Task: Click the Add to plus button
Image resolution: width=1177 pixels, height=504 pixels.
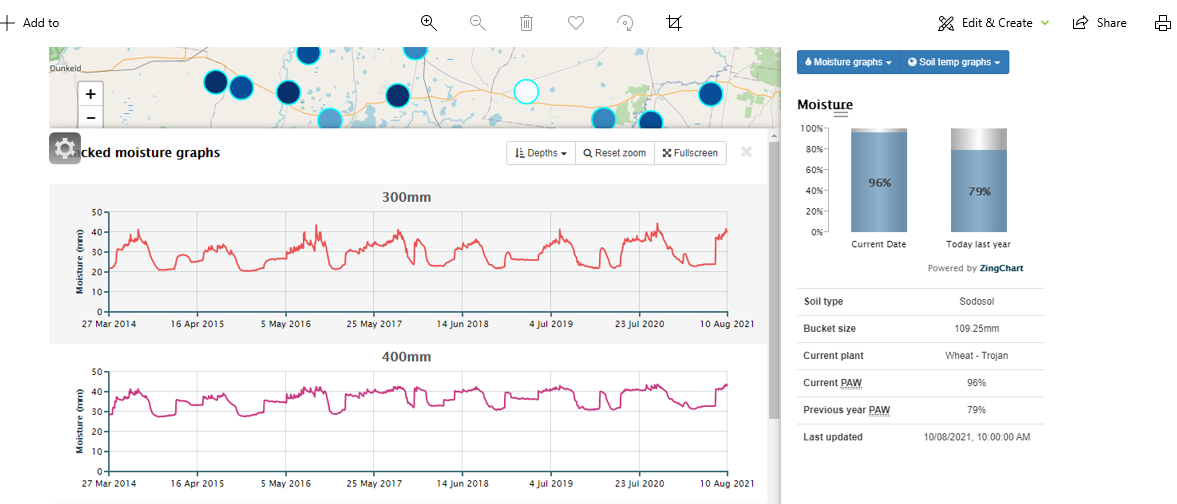Action: tap(30, 23)
